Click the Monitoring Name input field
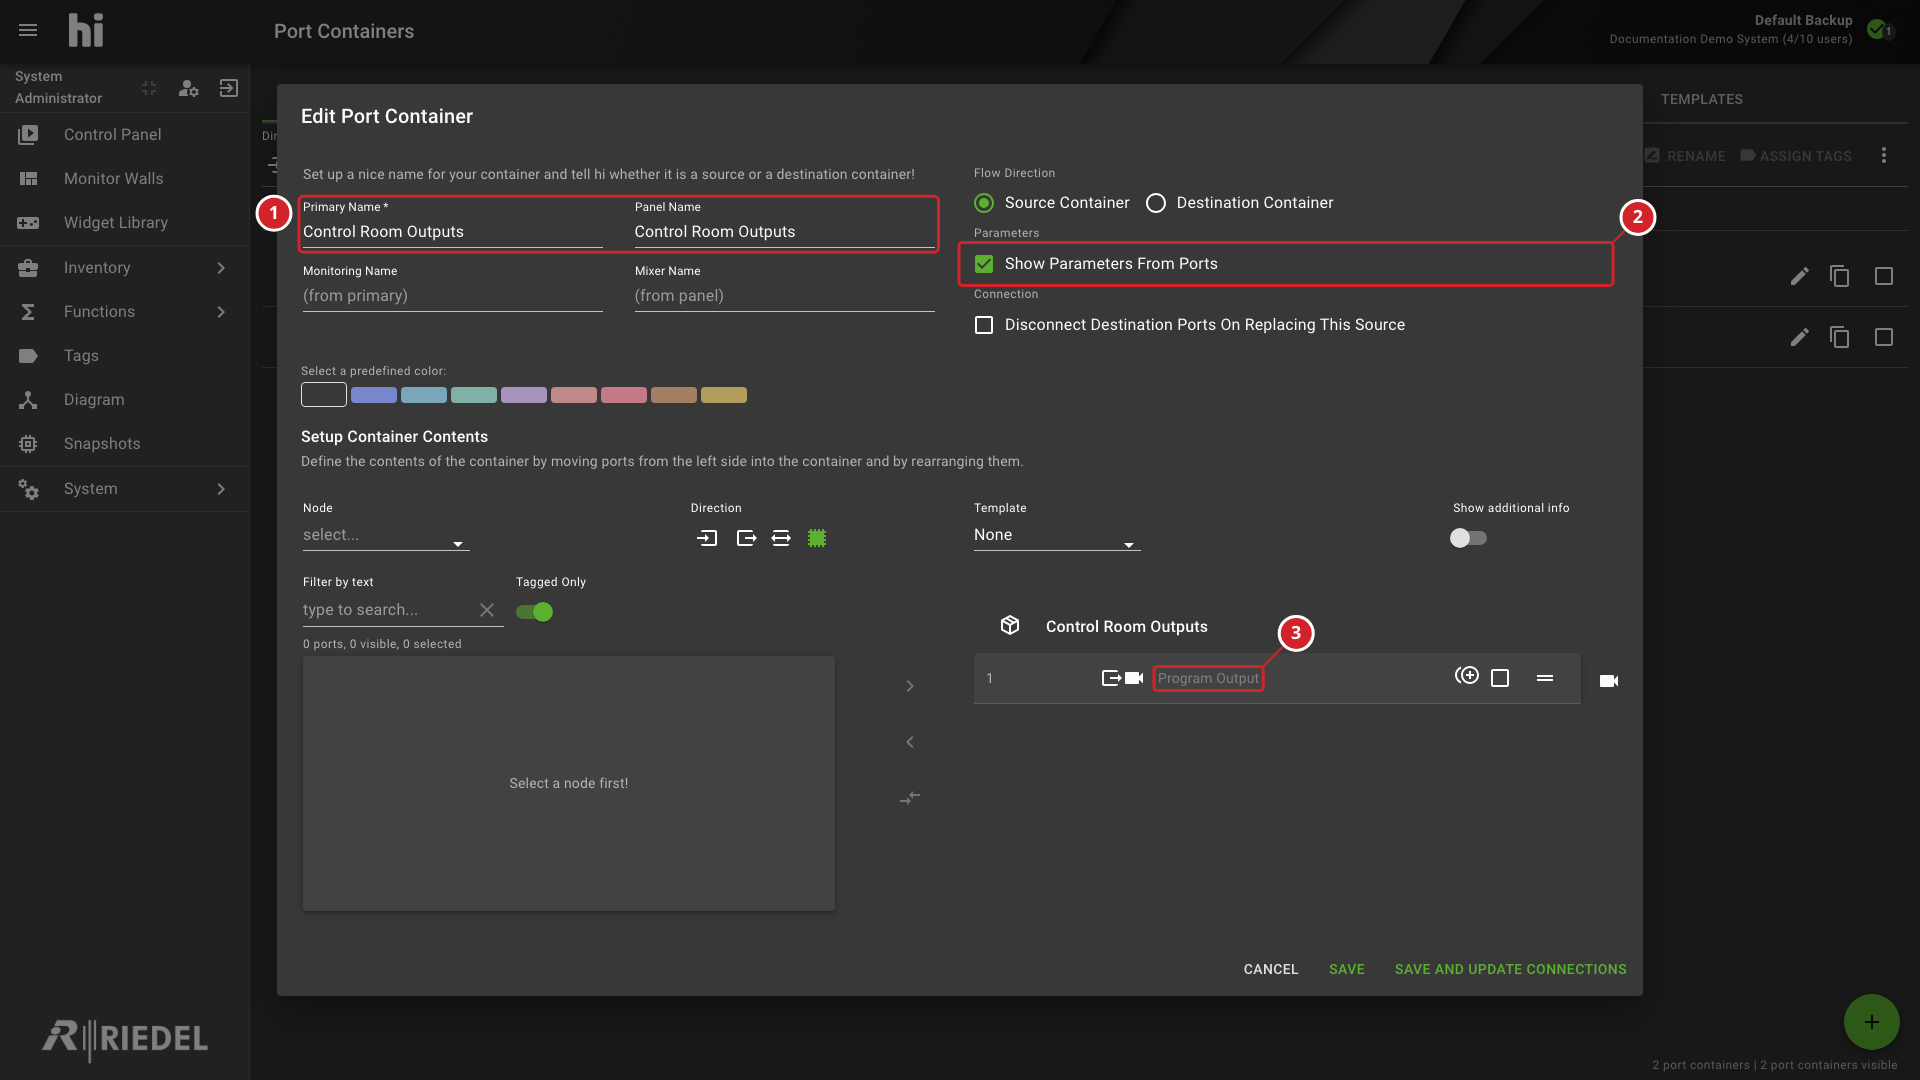 pos(453,296)
